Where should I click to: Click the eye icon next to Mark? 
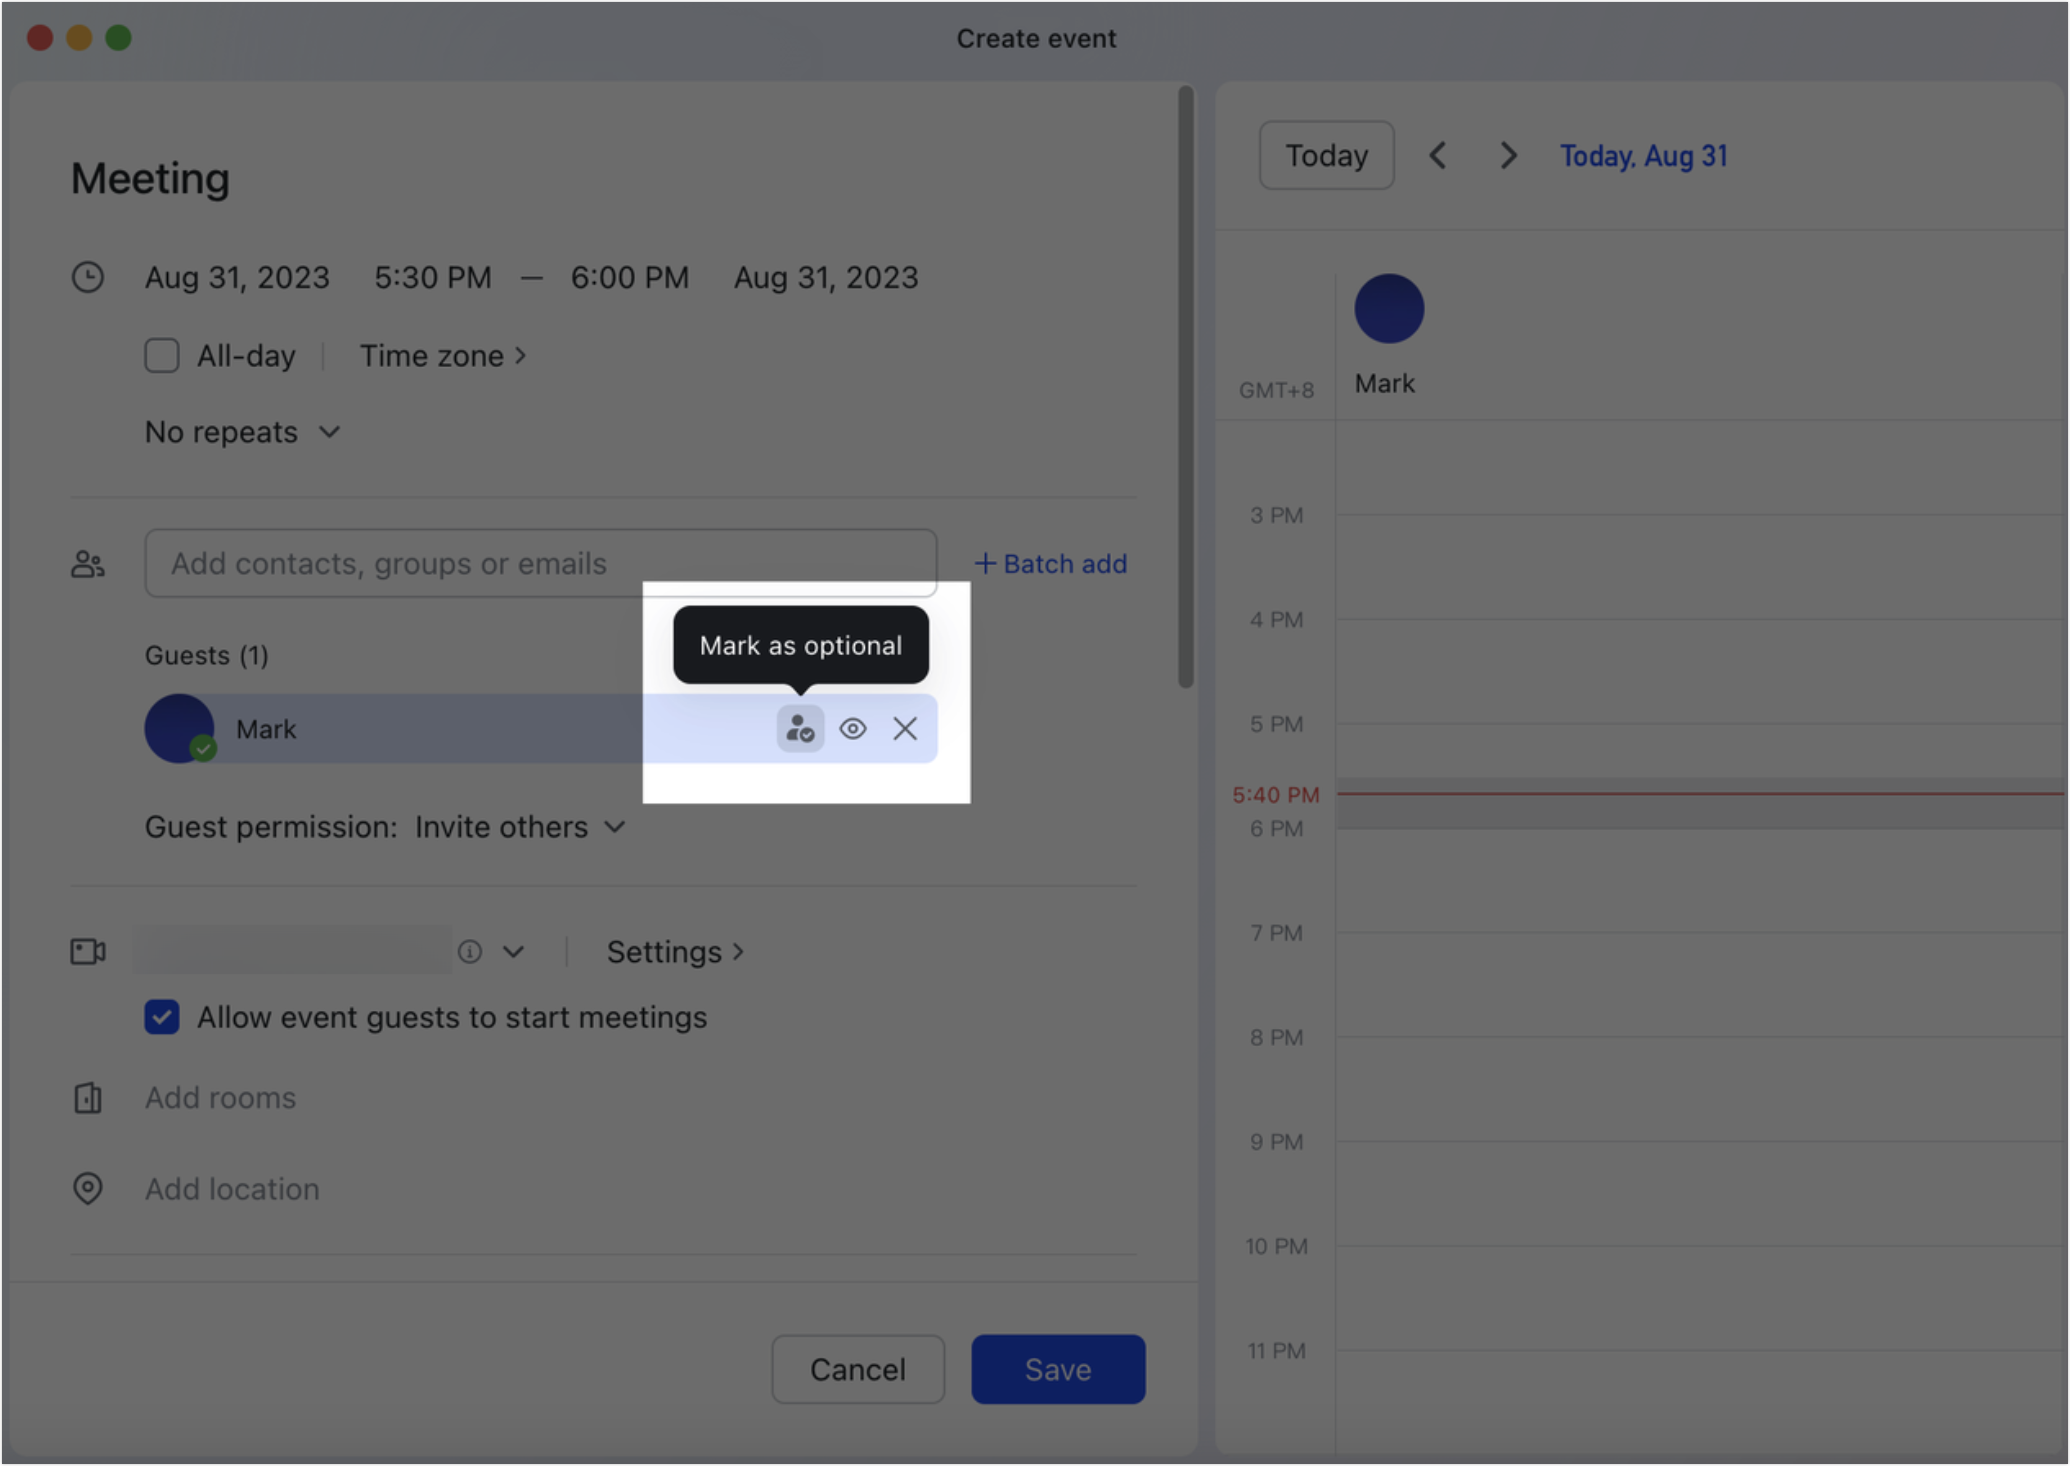(852, 728)
